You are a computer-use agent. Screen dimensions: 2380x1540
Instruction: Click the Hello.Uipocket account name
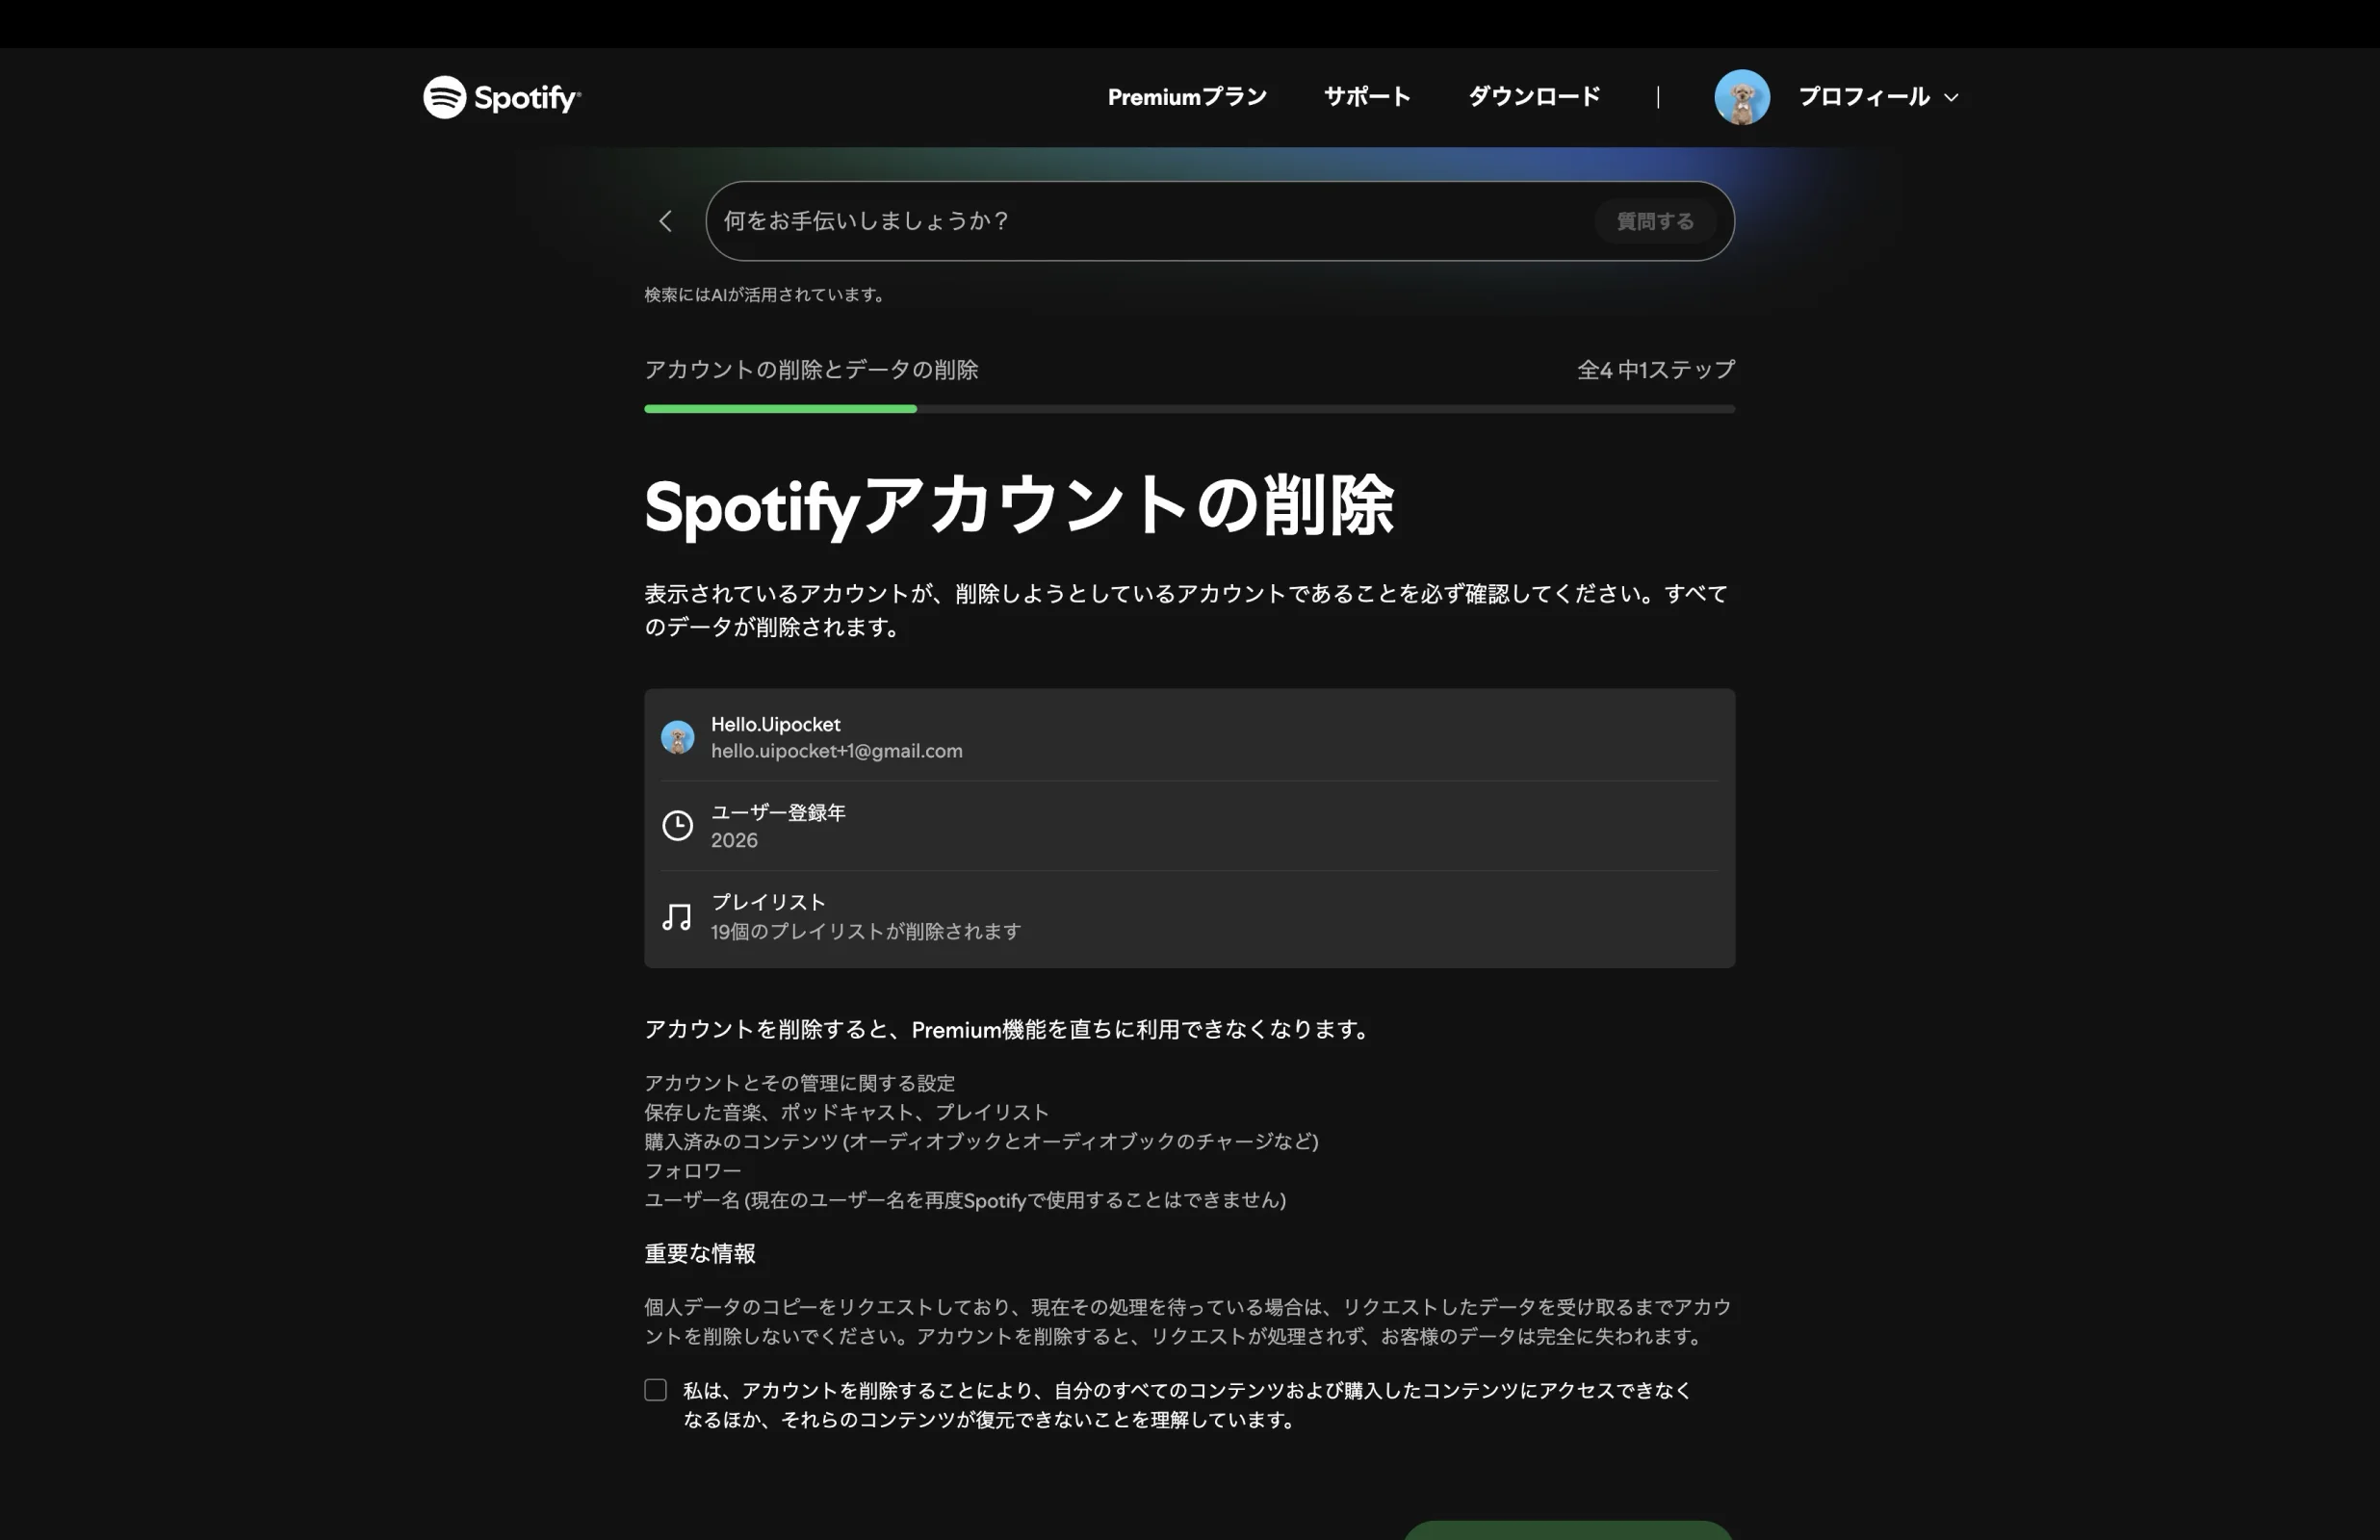(x=776, y=724)
